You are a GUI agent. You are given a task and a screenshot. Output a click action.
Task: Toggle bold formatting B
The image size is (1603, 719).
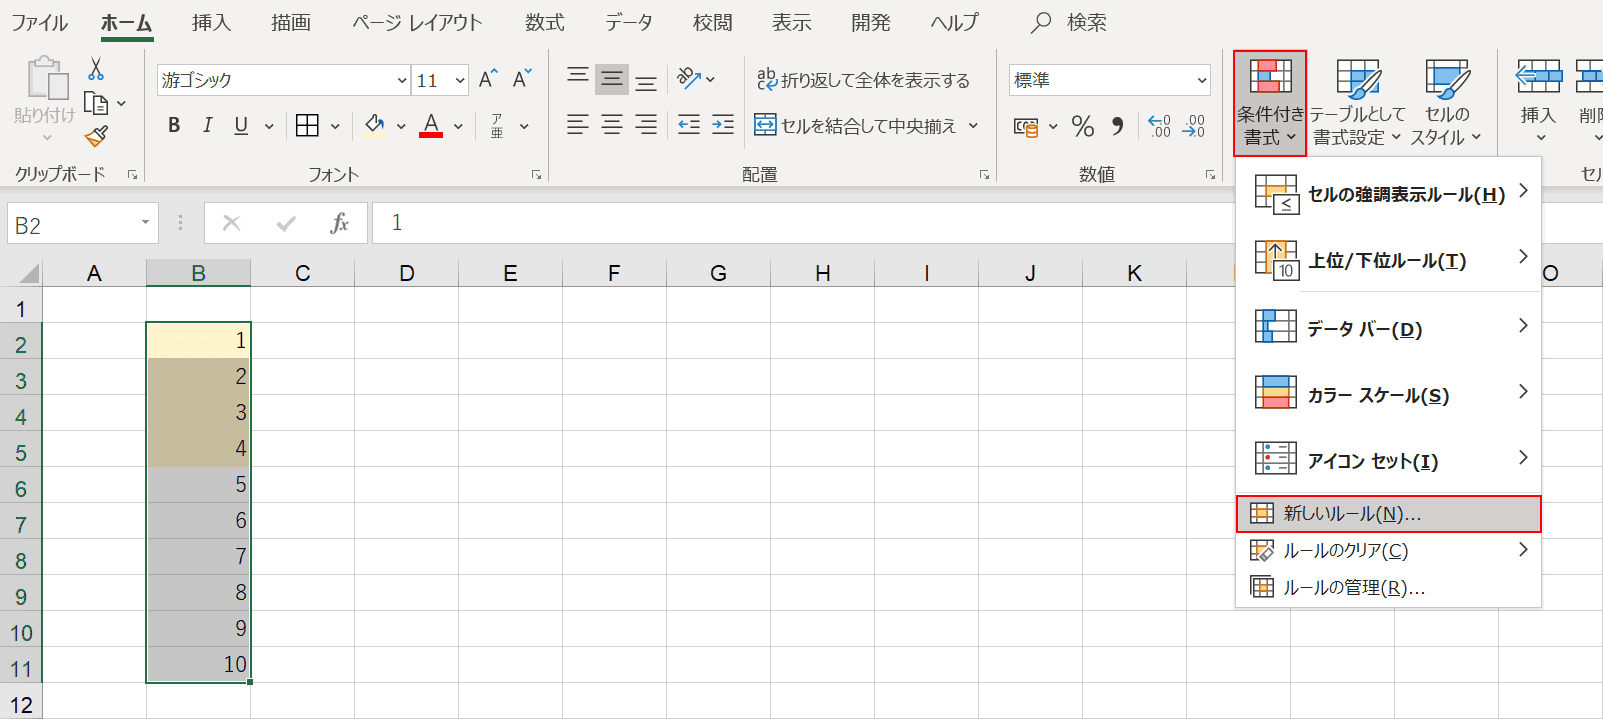click(x=174, y=125)
